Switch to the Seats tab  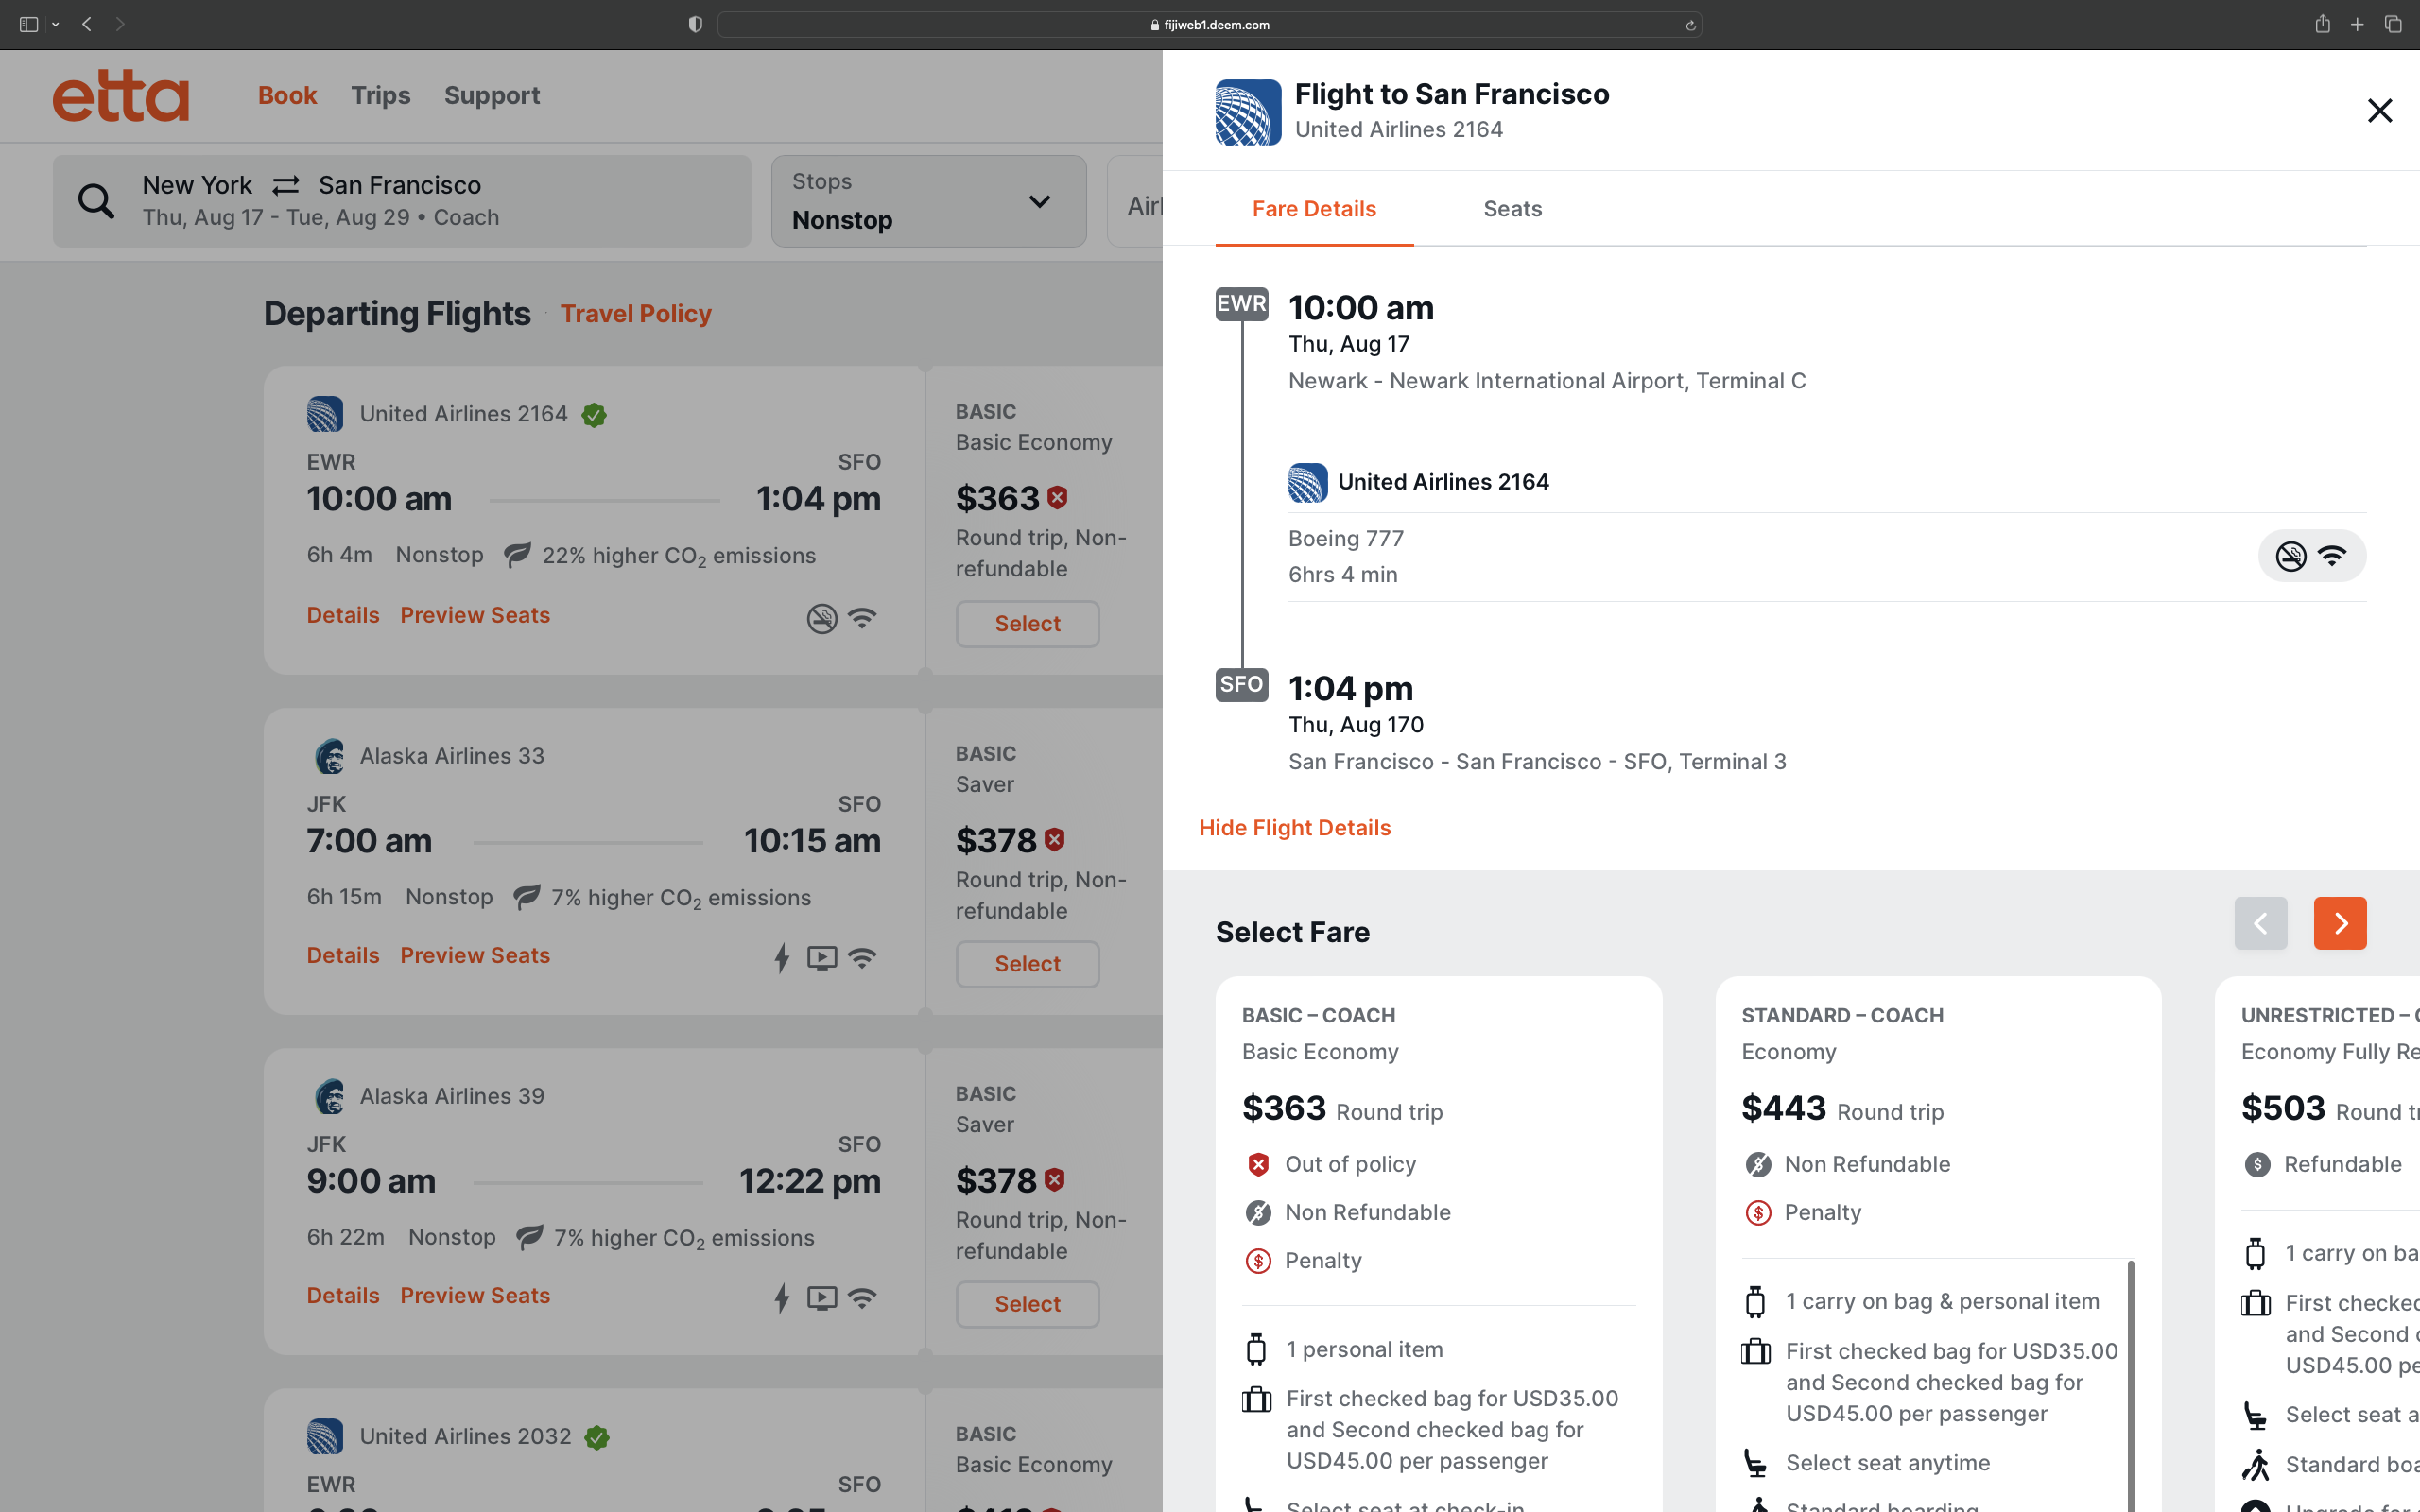pos(1512,209)
